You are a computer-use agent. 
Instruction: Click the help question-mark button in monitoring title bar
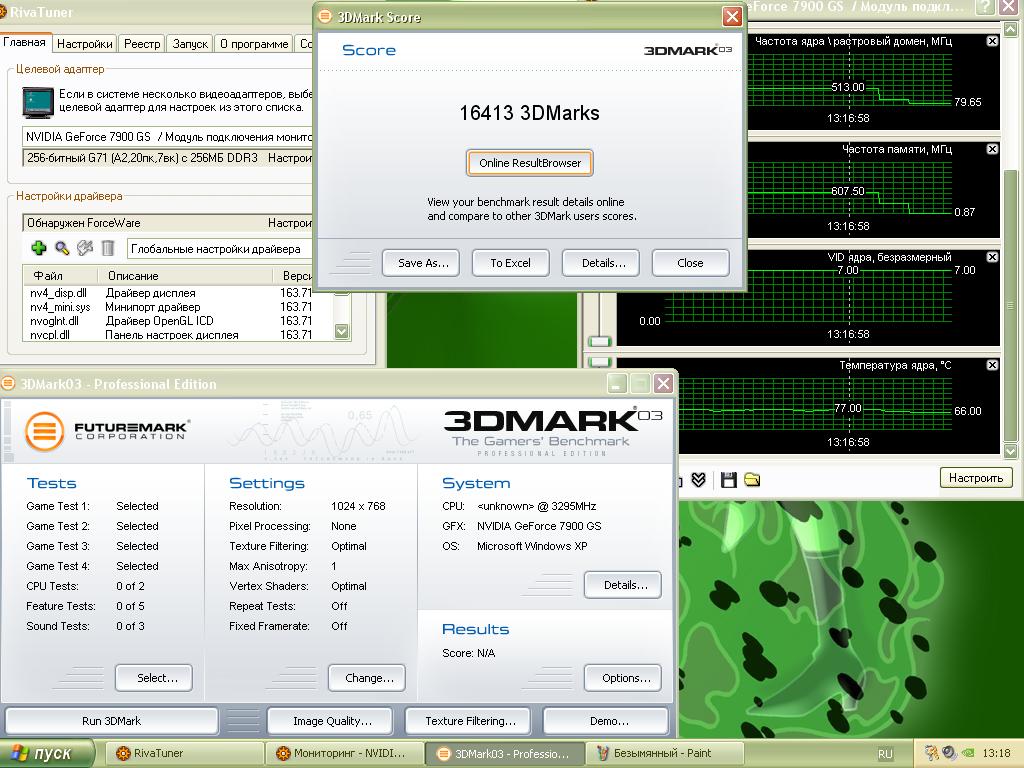point(985,7)
